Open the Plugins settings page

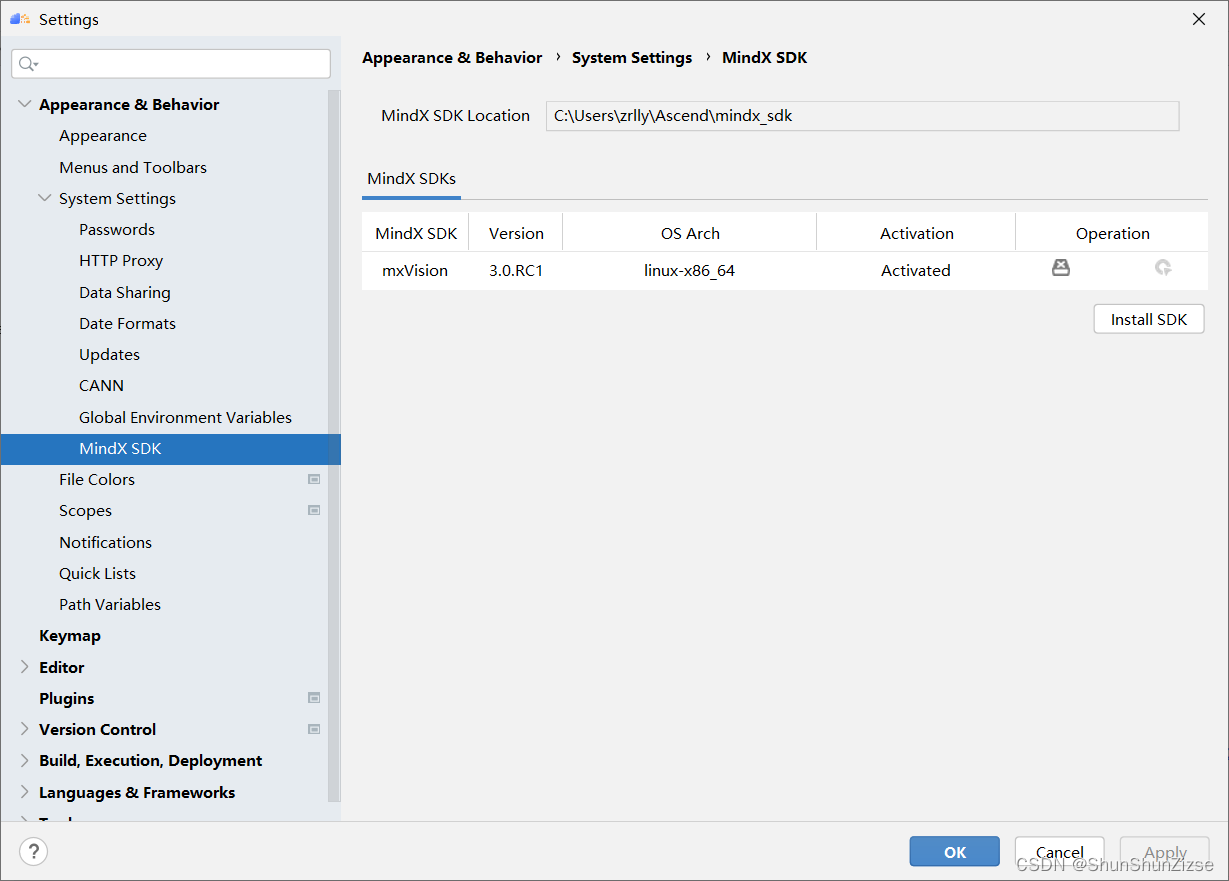point(67,698)
